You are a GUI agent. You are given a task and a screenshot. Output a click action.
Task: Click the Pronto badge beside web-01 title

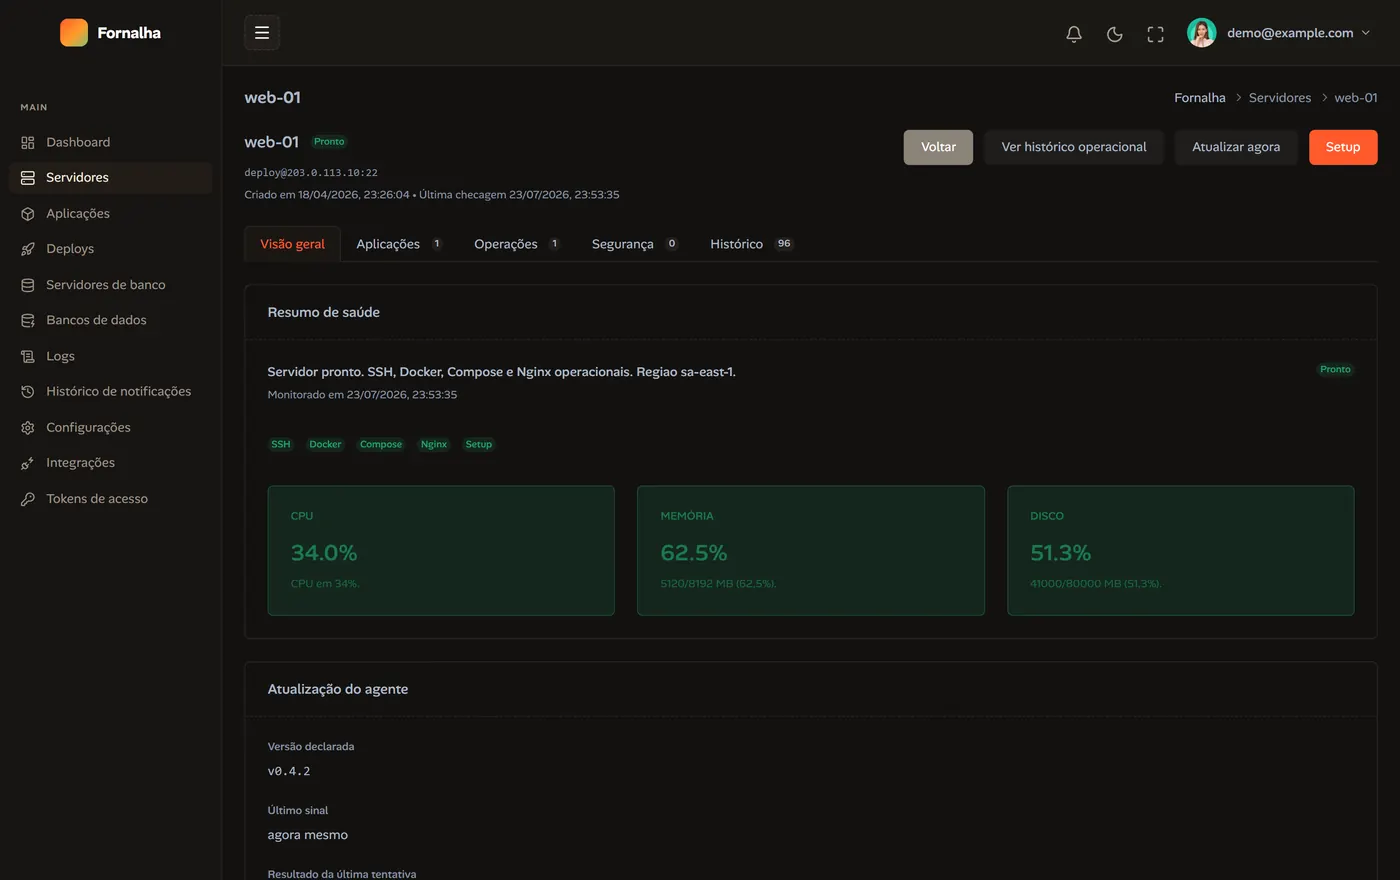[329, 142]
